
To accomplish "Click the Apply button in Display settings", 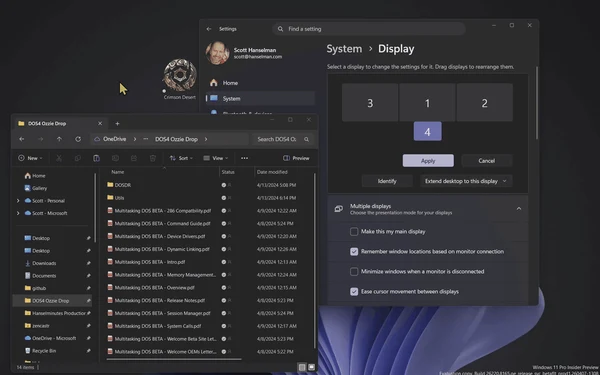I will point(428,161).
